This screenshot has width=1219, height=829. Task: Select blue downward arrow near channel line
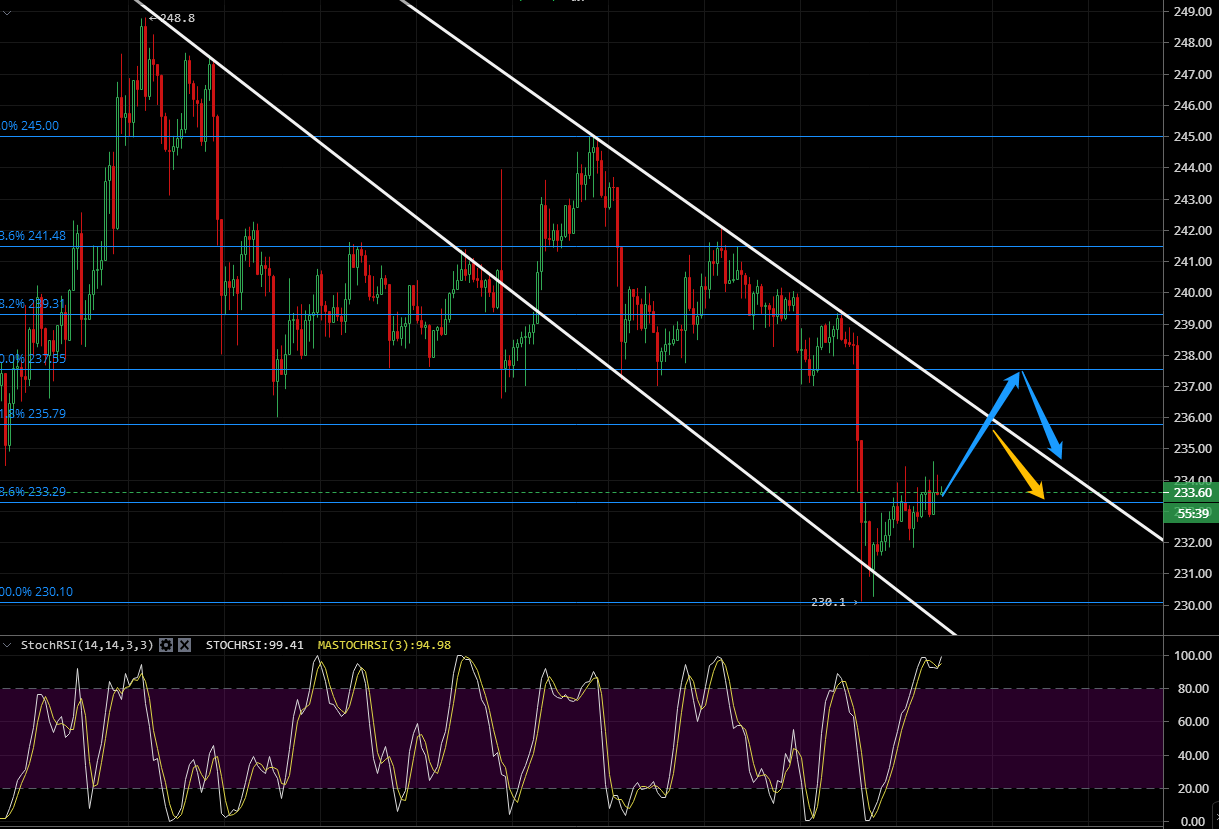(1041, 415)
